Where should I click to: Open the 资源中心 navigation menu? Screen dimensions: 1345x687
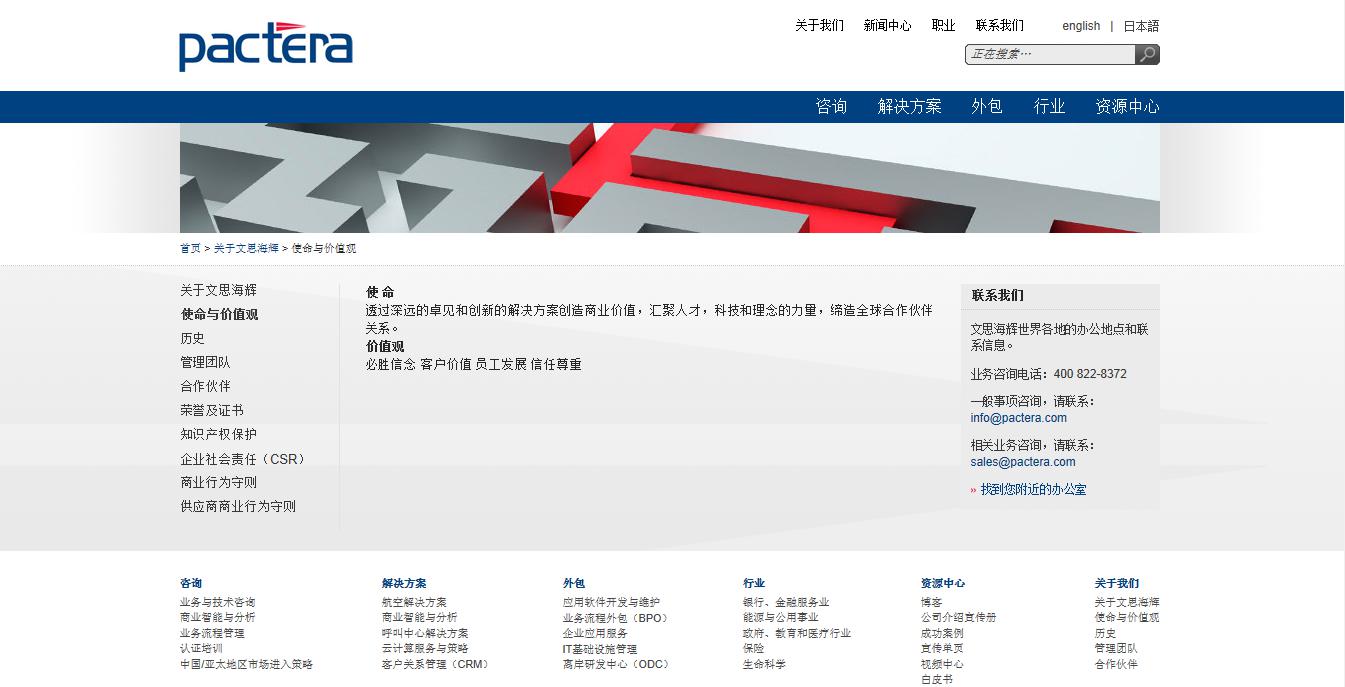[1126, 105]
